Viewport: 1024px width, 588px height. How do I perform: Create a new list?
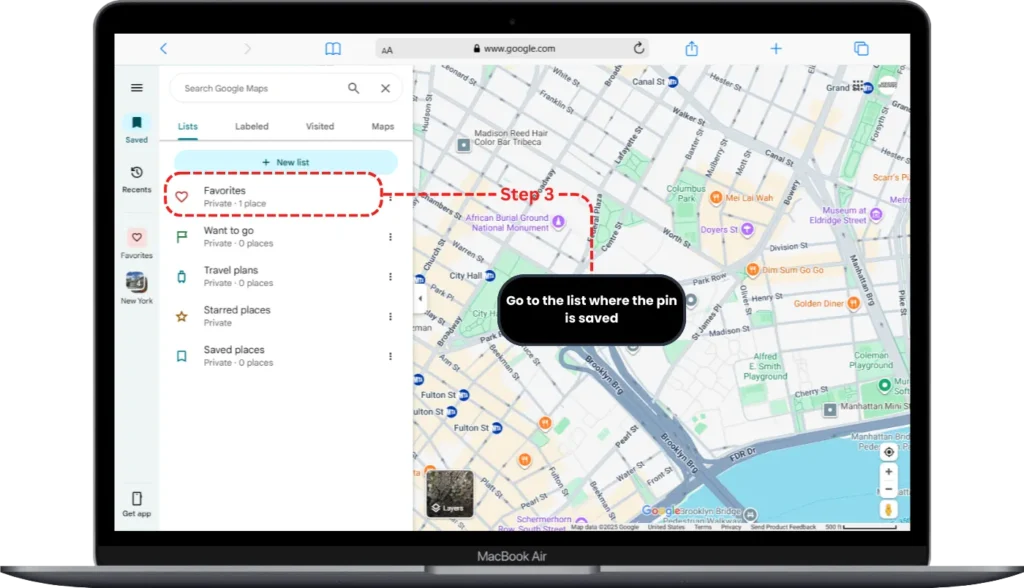[287, 161]
